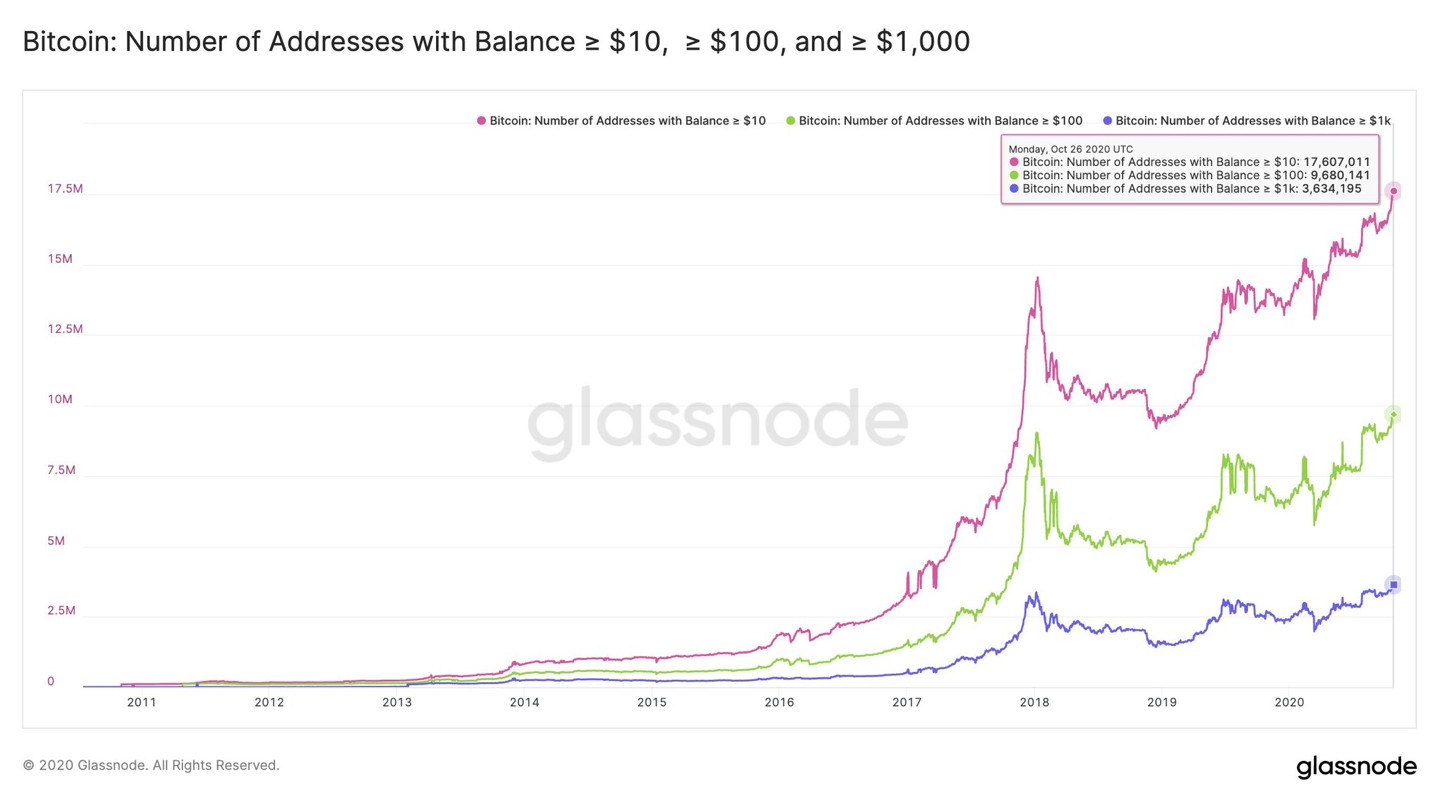Viewport: 1440px width, 804px height.
Task: Click the blue ≥ $1k legend dot
Action: (1107, 121)
